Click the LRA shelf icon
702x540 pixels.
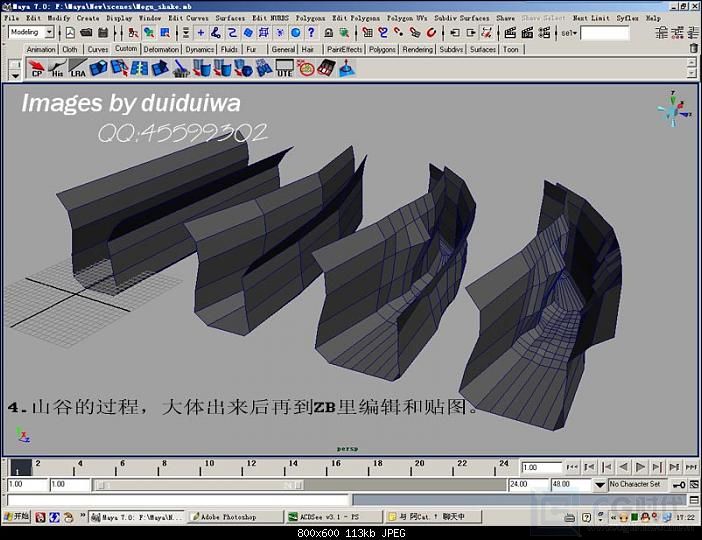pos(77,70)
